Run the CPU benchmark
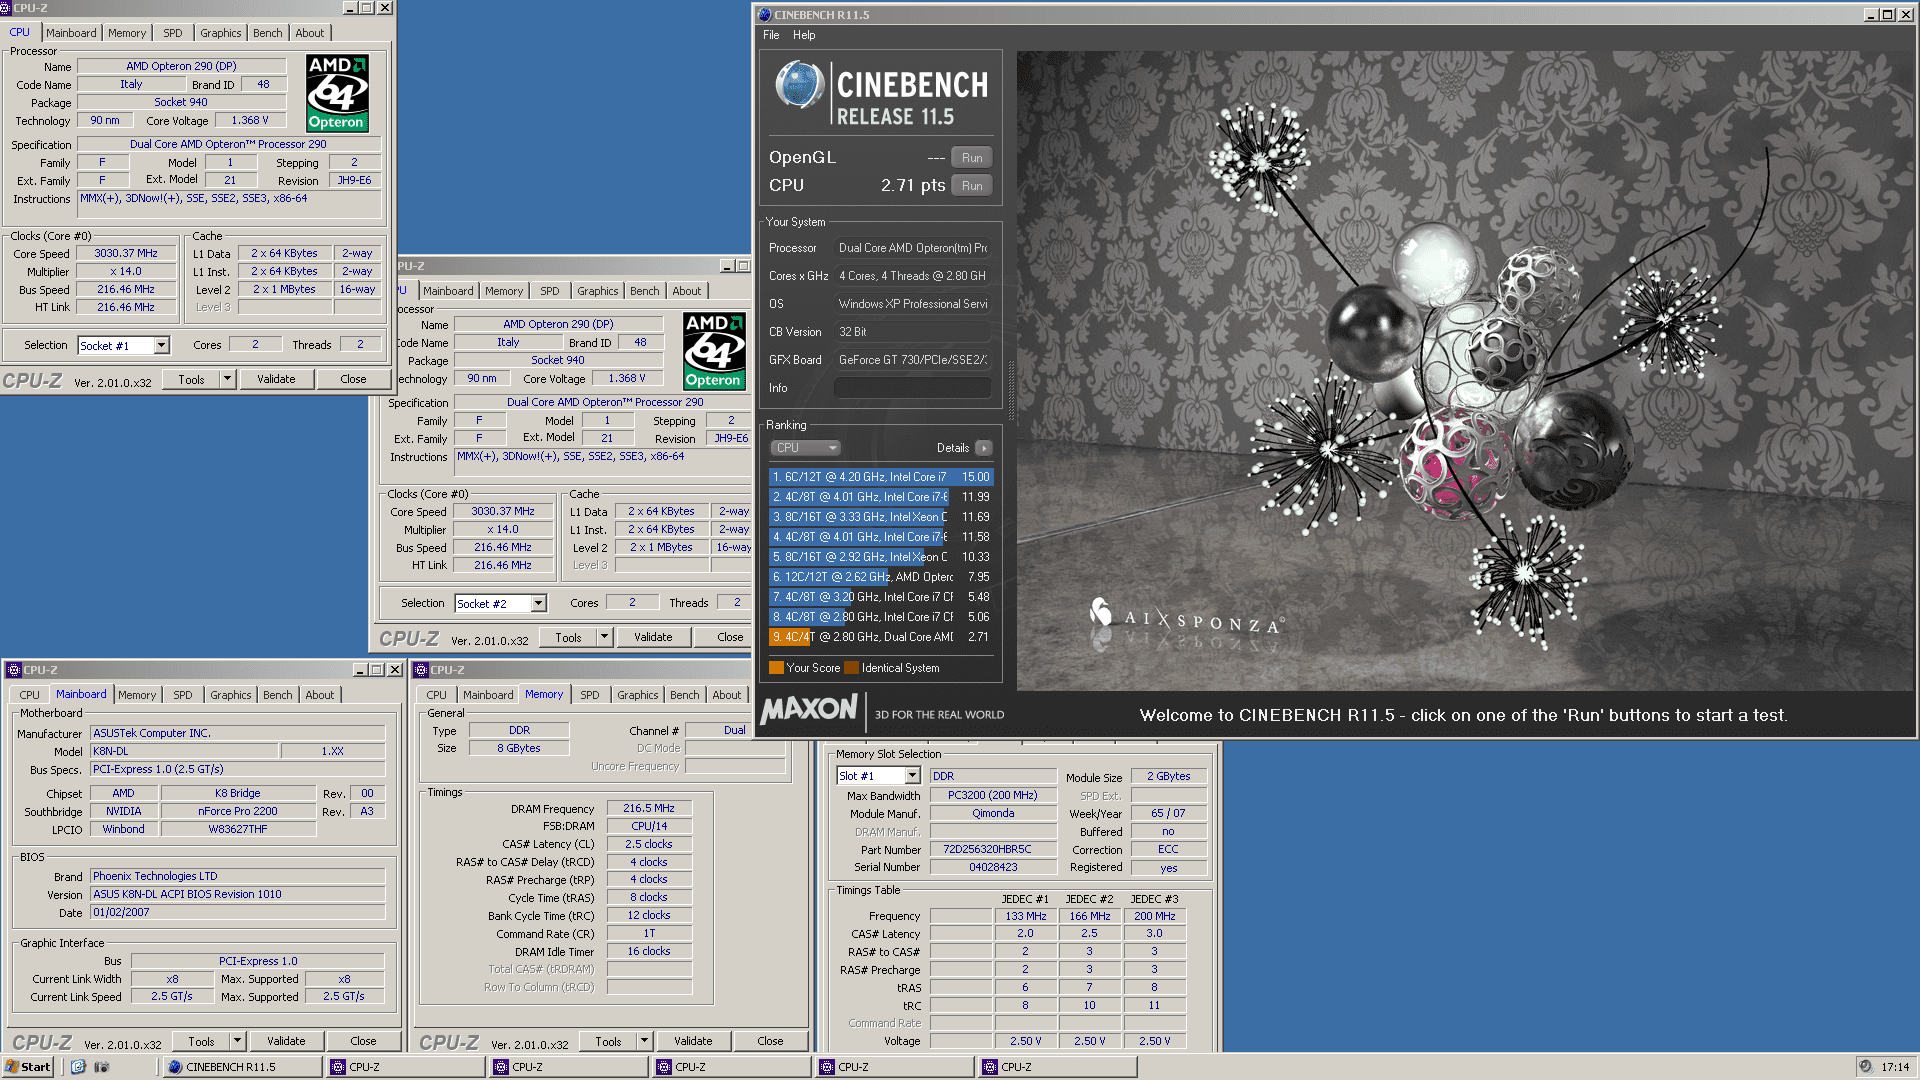The height and width of the screenshot is (1080, 1920). [x=972, y=186]
